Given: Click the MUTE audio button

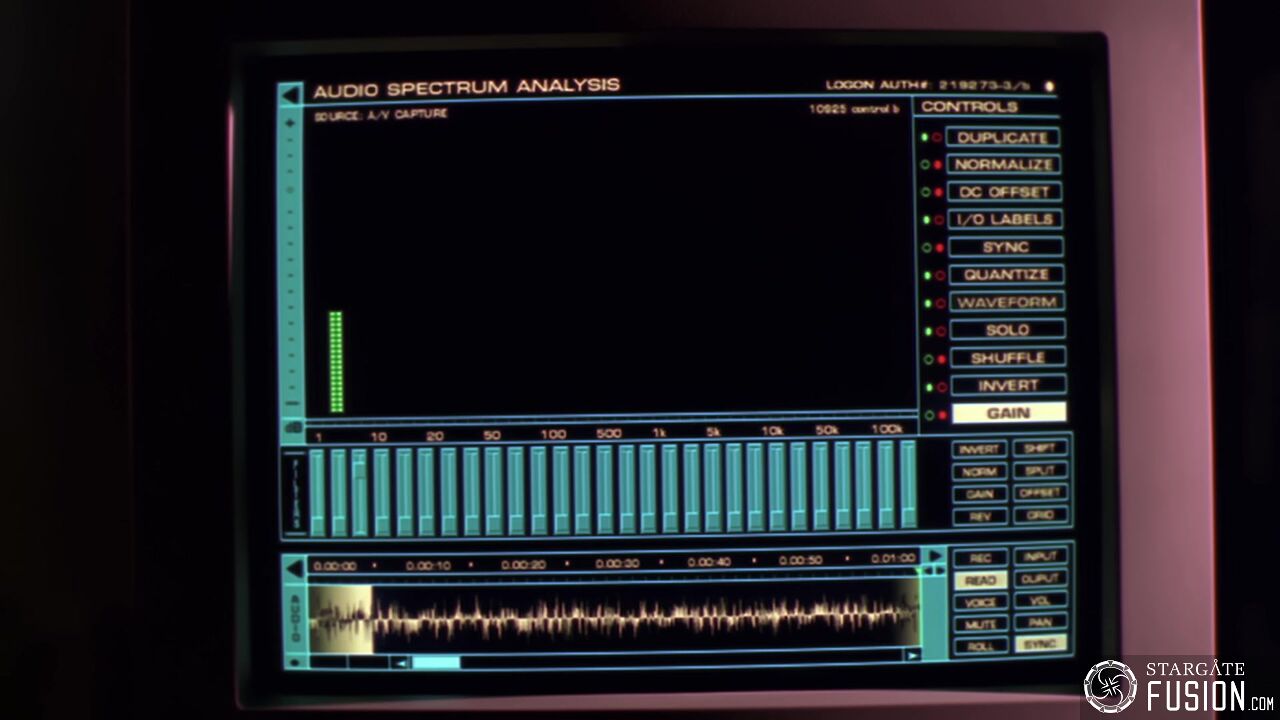Looking at the screenshot, I should [x=981, y=624].
